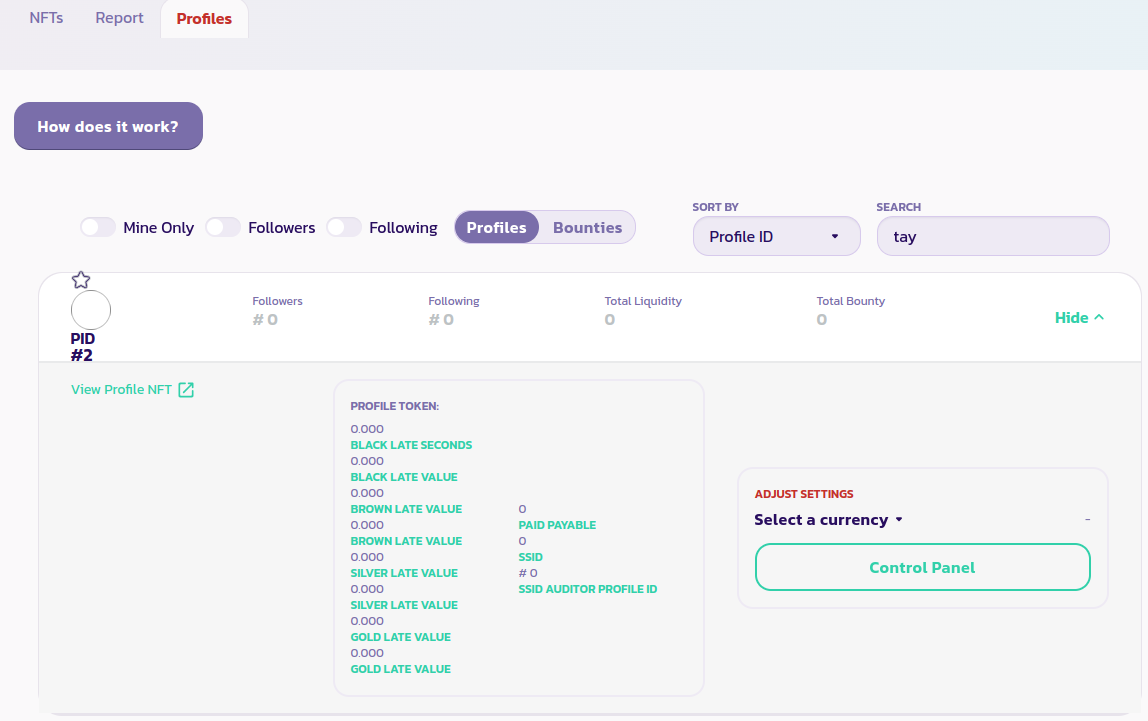
Task: Click the external link icon beside View Profile NFT
Action: pyautogui.click(x=186, y=390)
